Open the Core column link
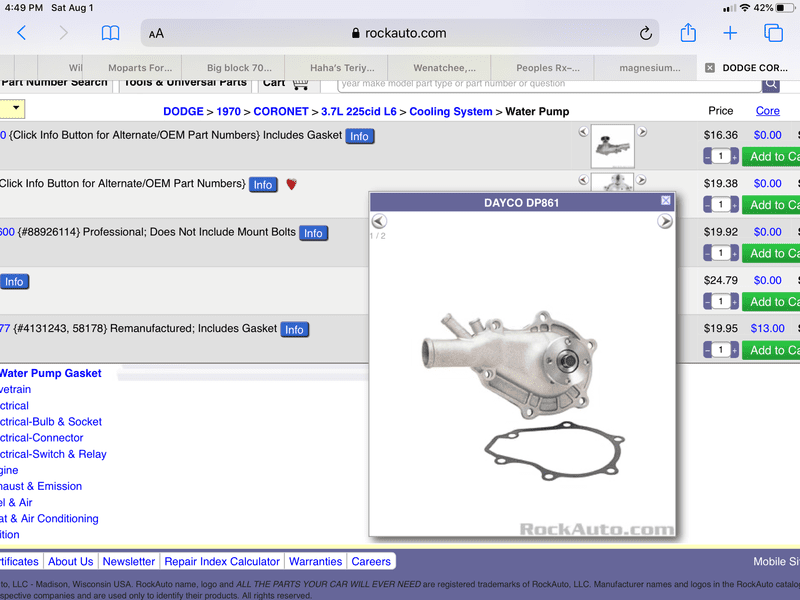 767,111
